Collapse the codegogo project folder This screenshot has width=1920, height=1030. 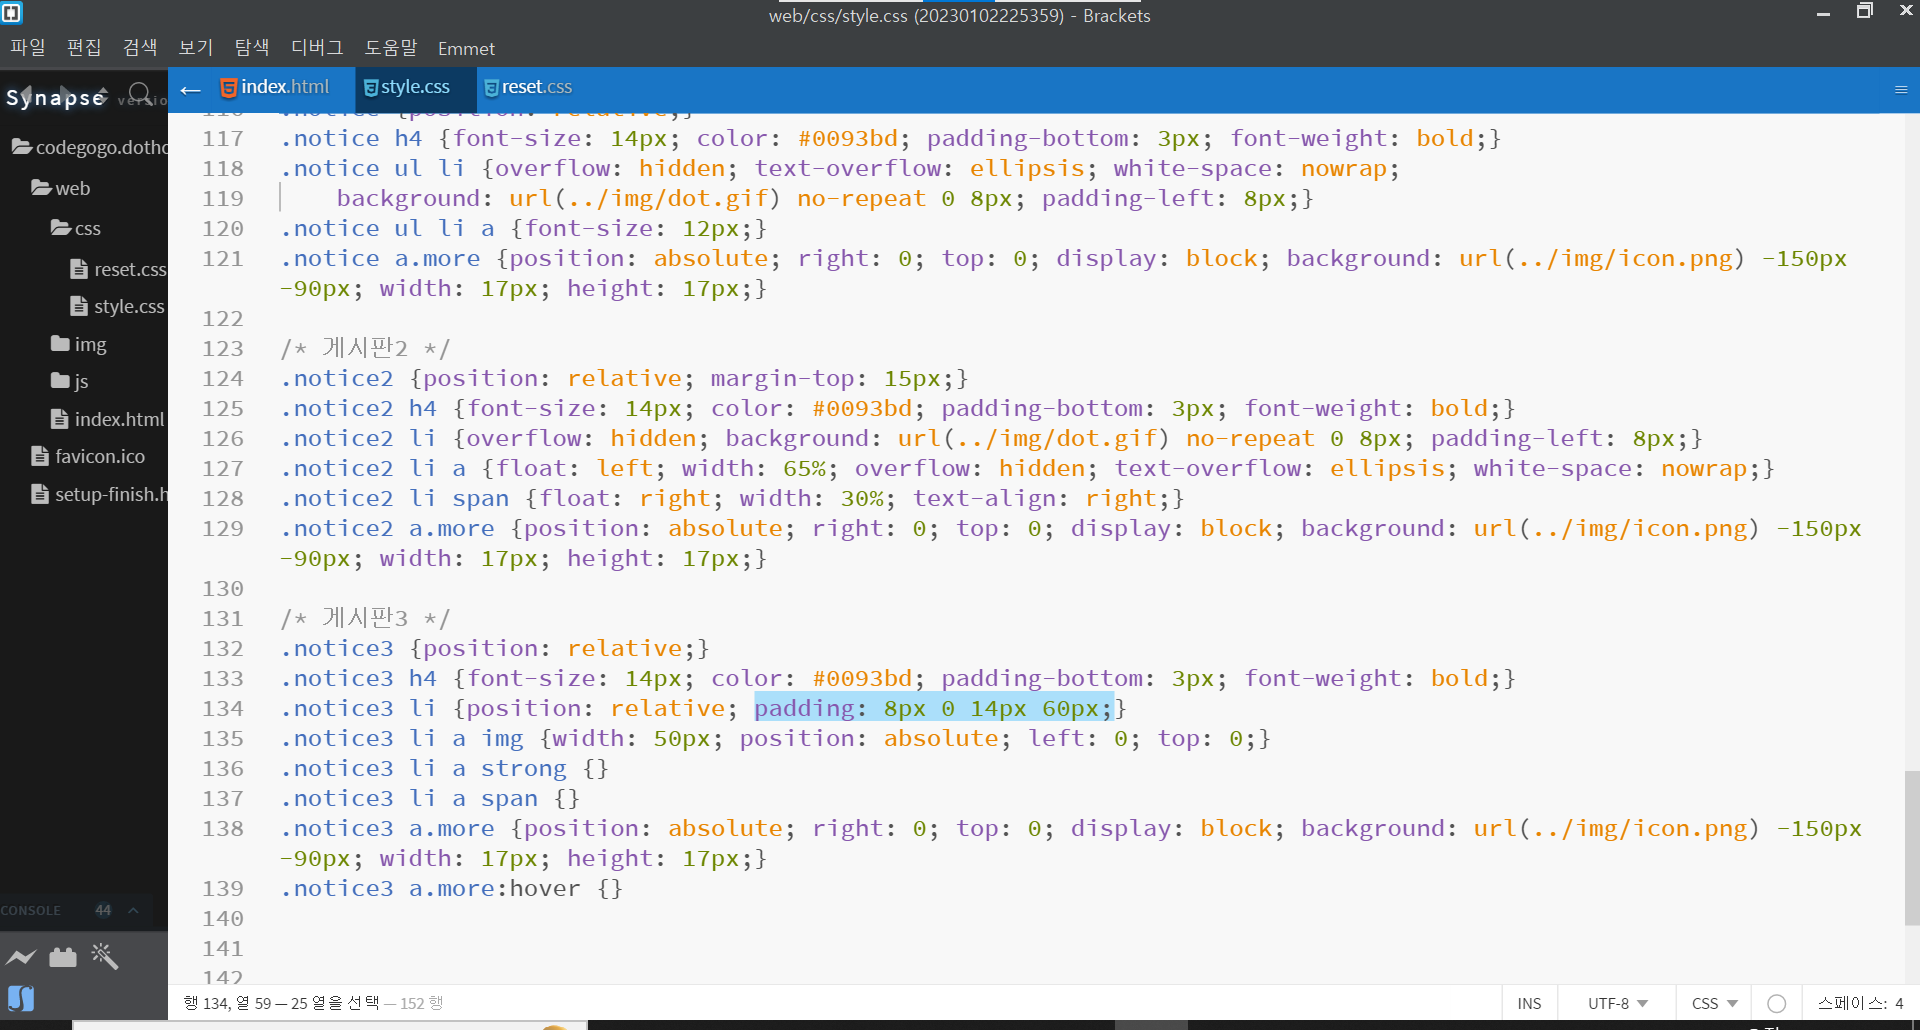[x=89, y=147]
